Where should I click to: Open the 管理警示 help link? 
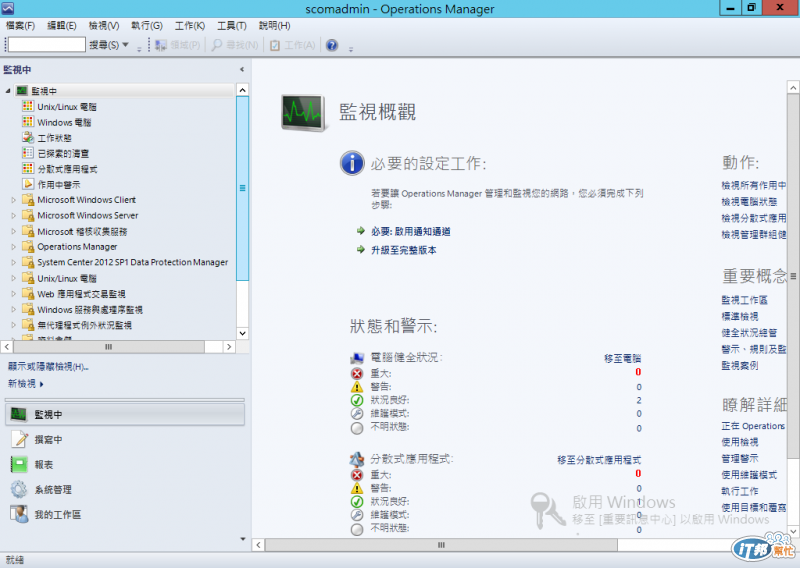(740, 459)
